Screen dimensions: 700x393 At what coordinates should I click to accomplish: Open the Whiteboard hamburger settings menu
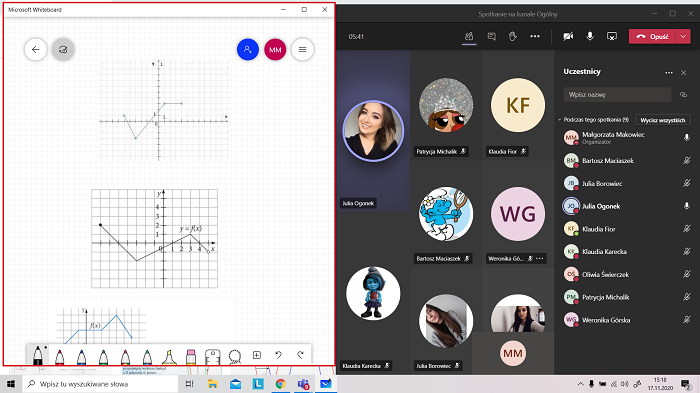(x=302, y=50)
